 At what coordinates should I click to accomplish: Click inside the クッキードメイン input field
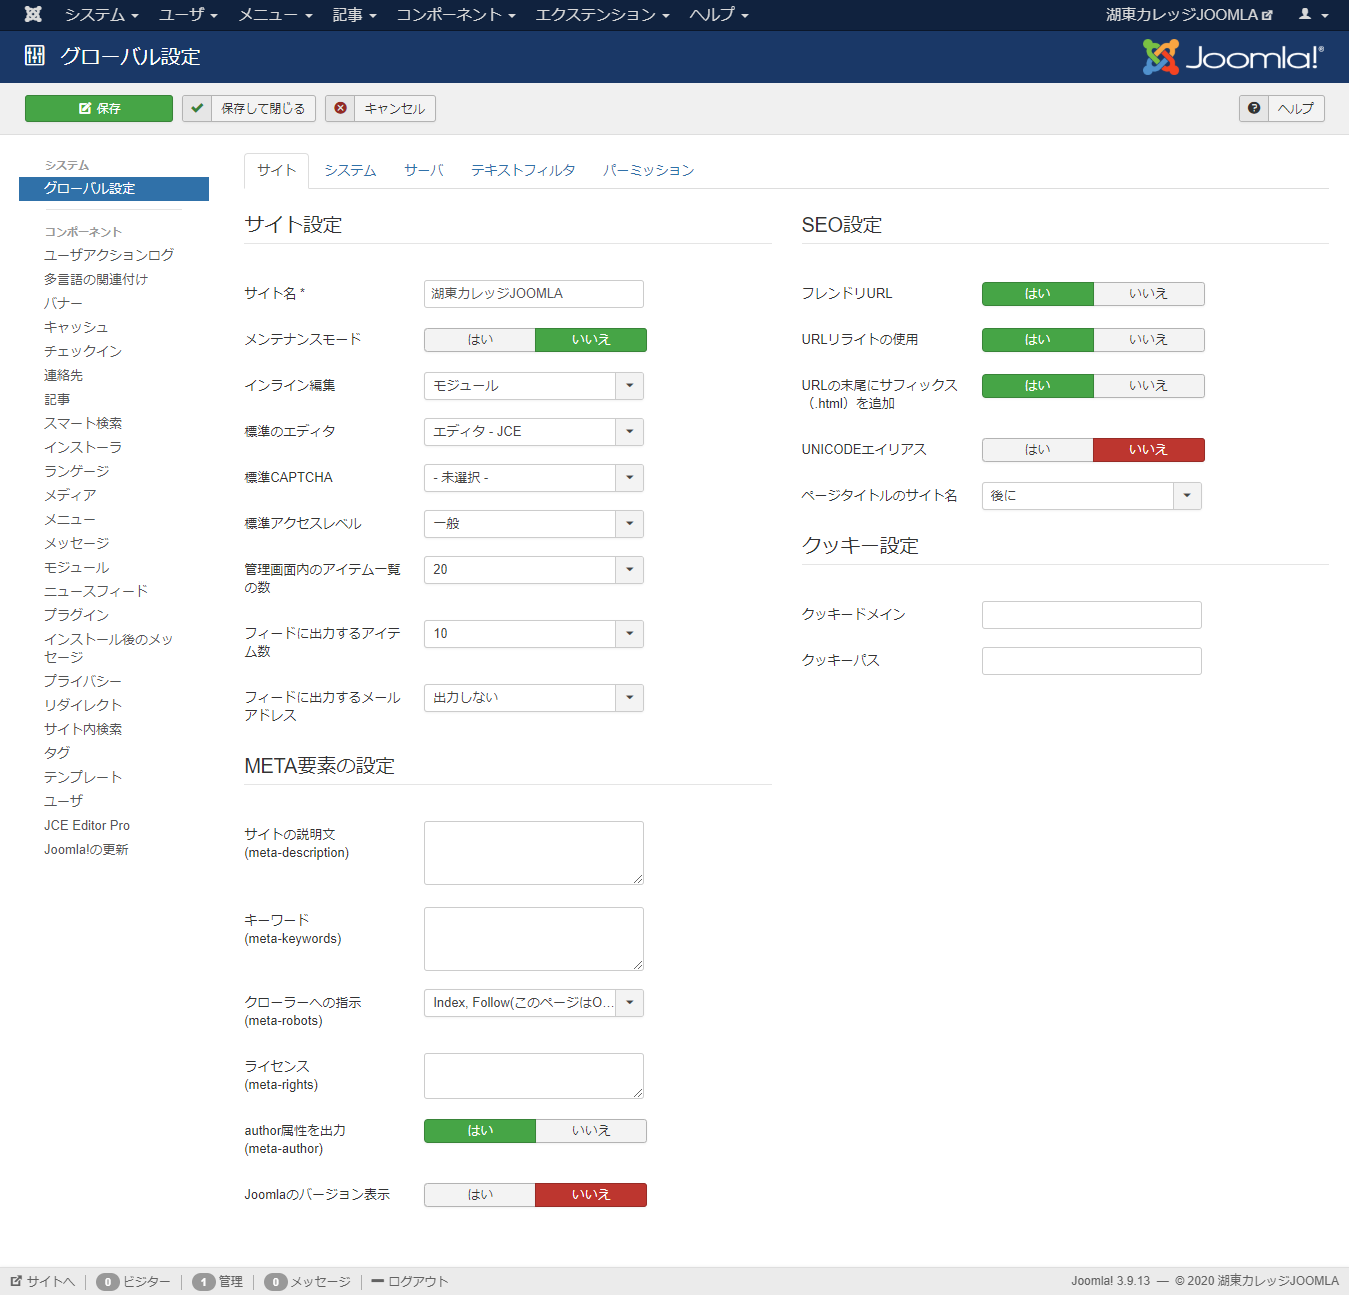pyautogui.click(x=1091, y=614)
